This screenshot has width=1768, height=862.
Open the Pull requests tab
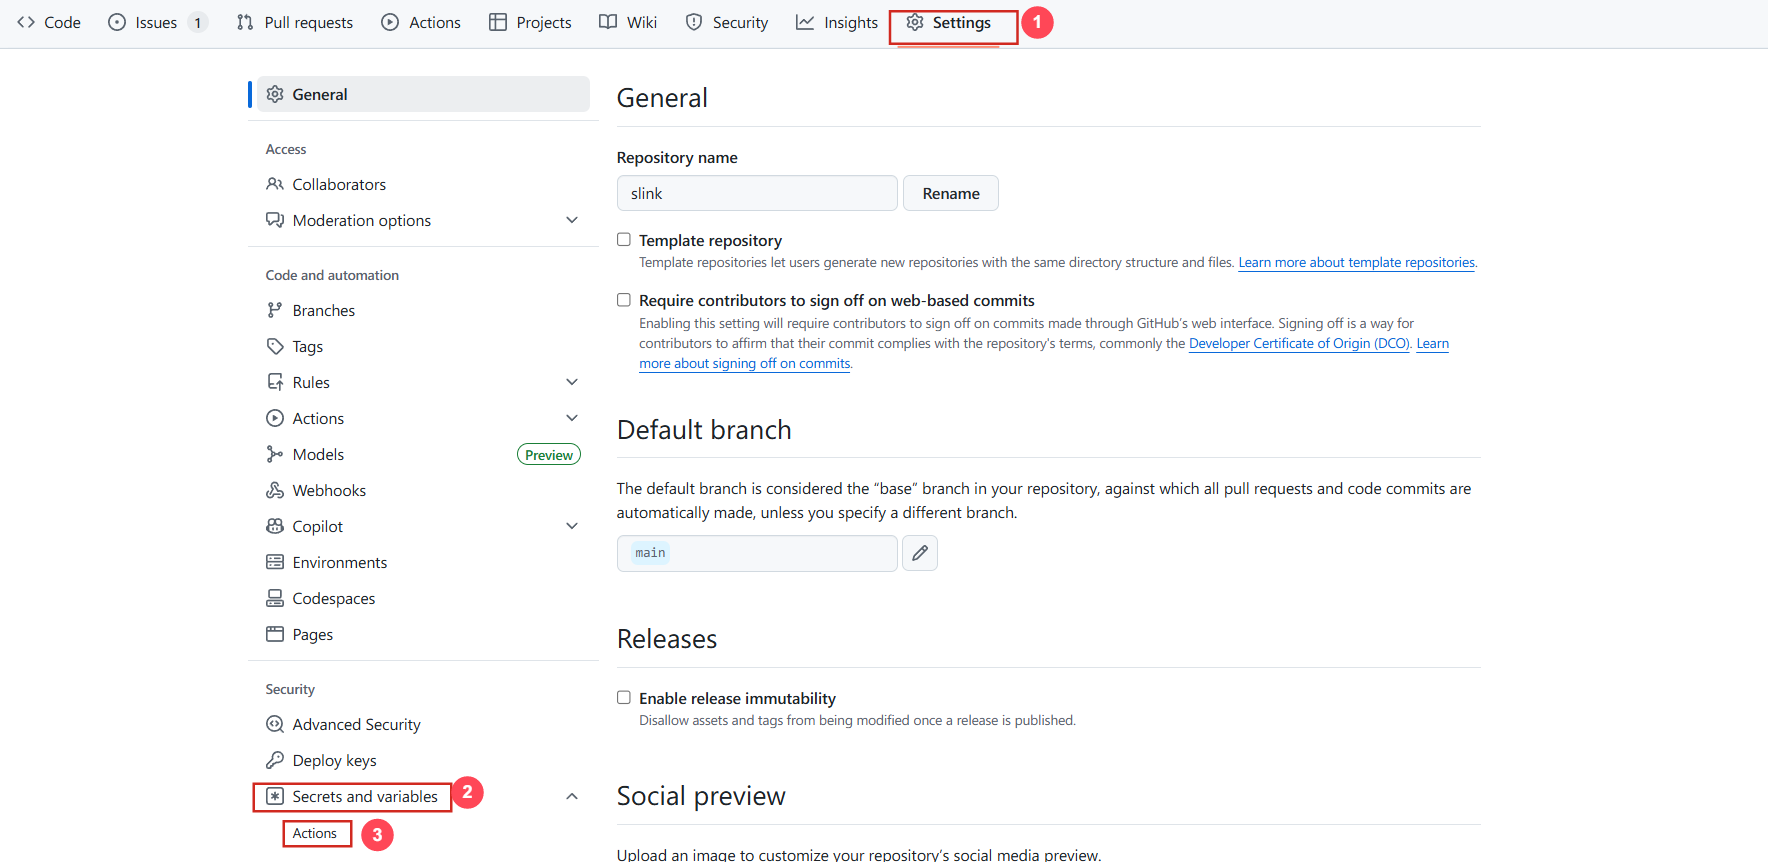[x=295, y=22]
